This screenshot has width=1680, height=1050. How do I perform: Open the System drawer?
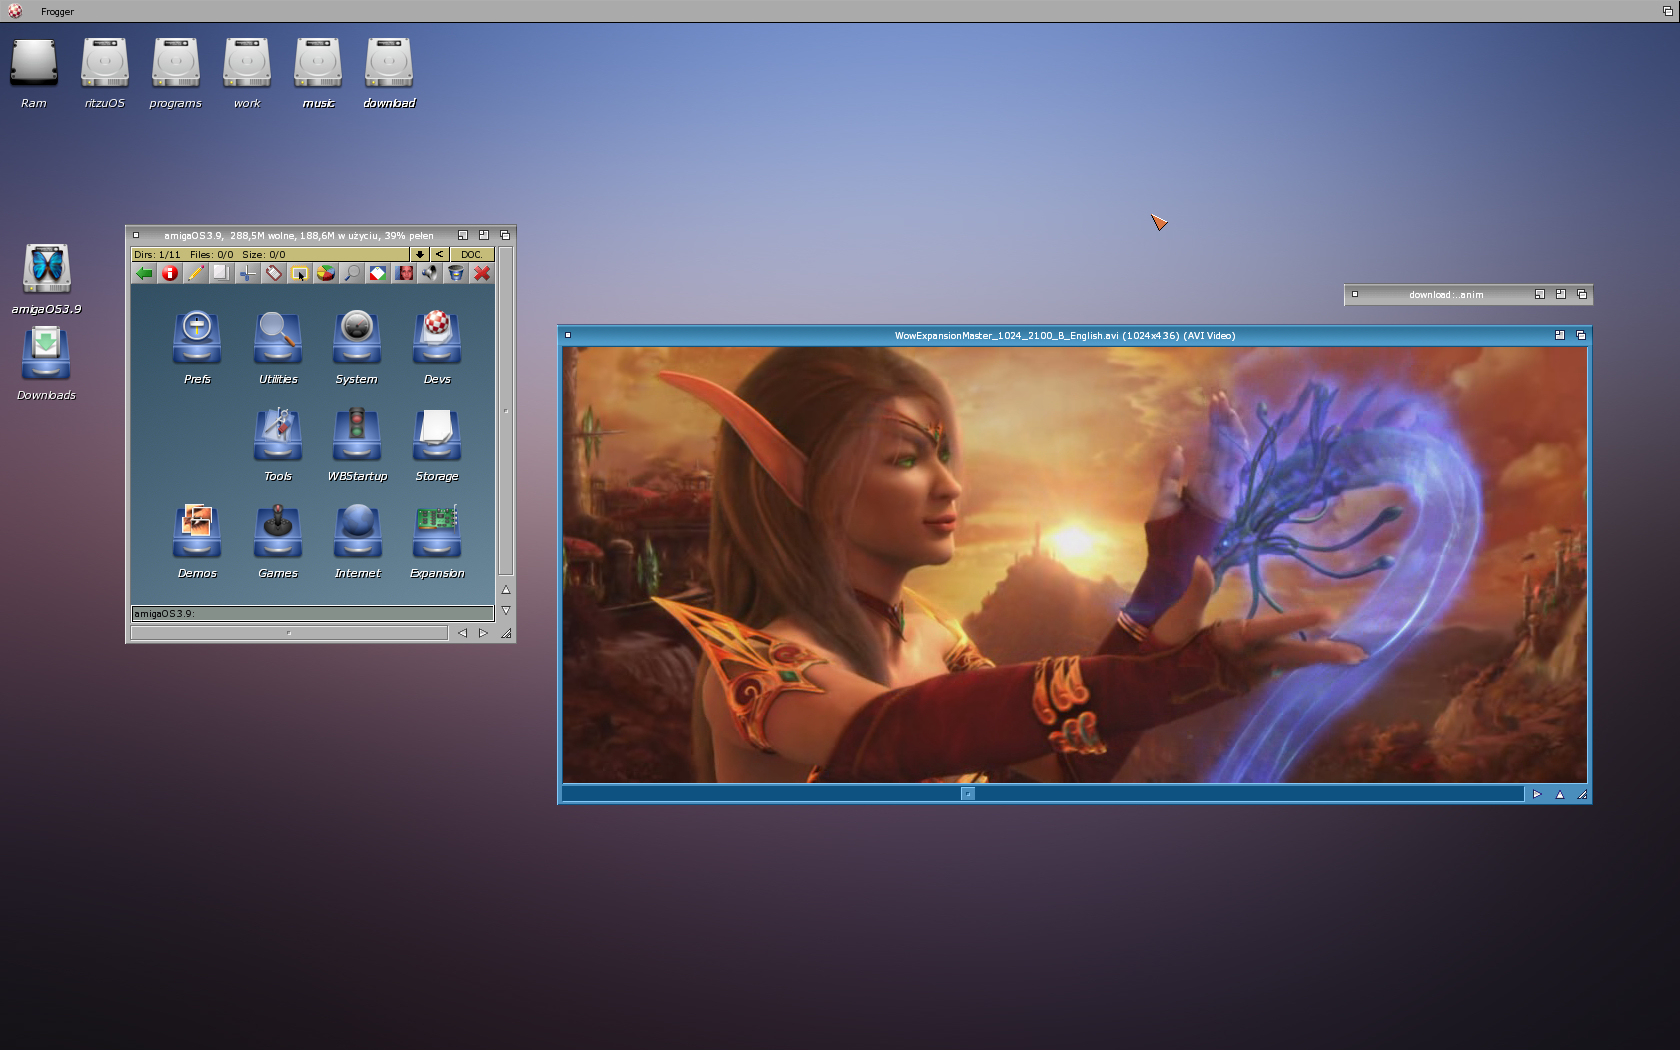pos(357,347)
